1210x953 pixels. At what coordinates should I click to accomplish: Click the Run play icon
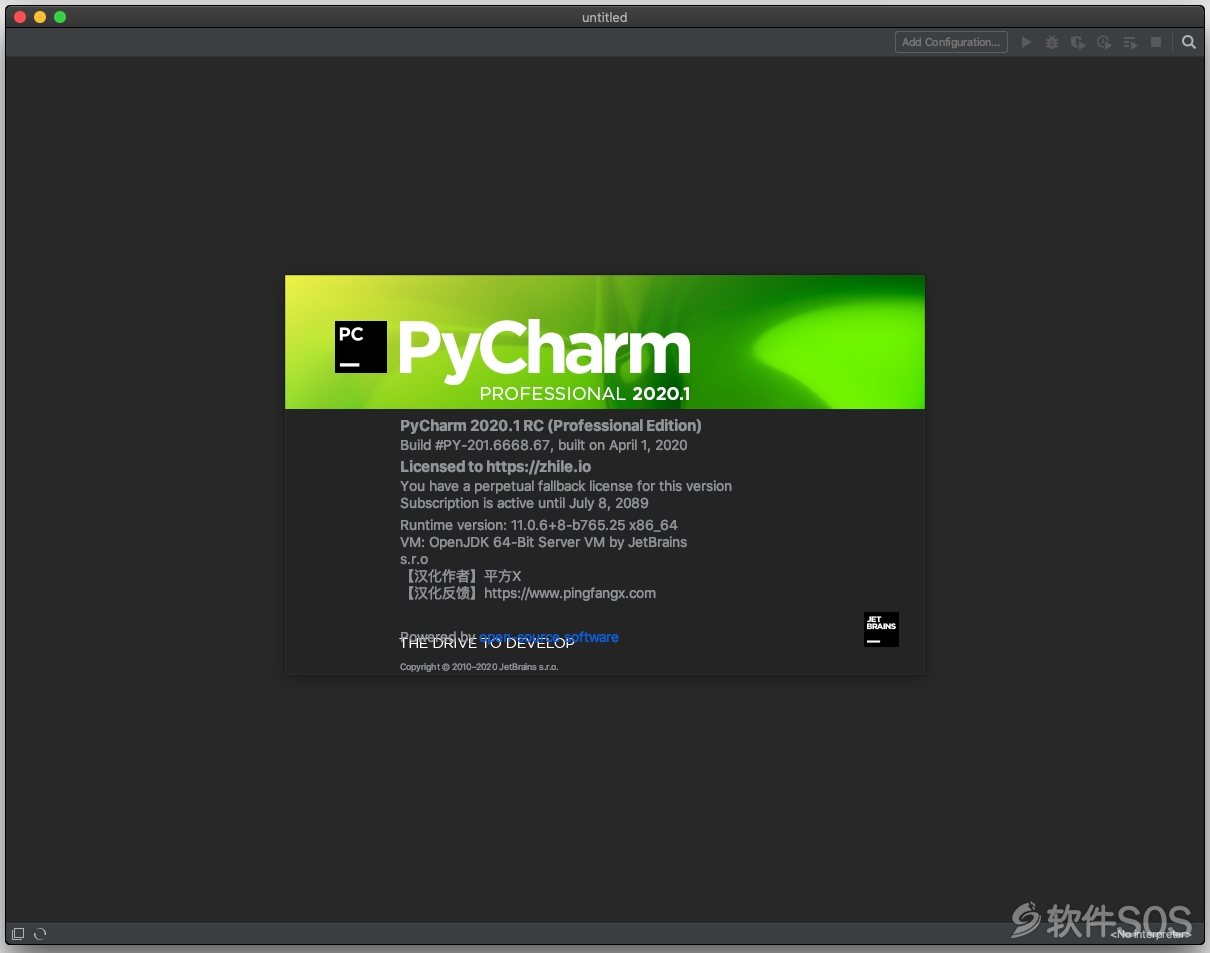(x=1026, y=42)
